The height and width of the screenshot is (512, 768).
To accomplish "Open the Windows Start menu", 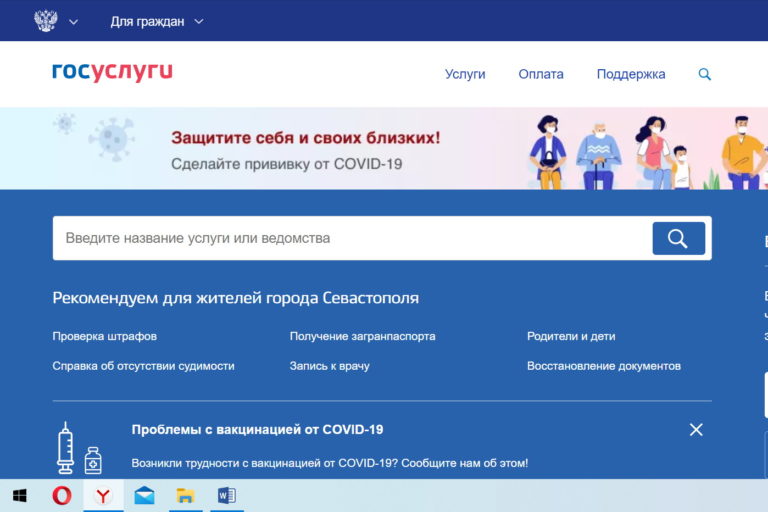I will point(19,495).
